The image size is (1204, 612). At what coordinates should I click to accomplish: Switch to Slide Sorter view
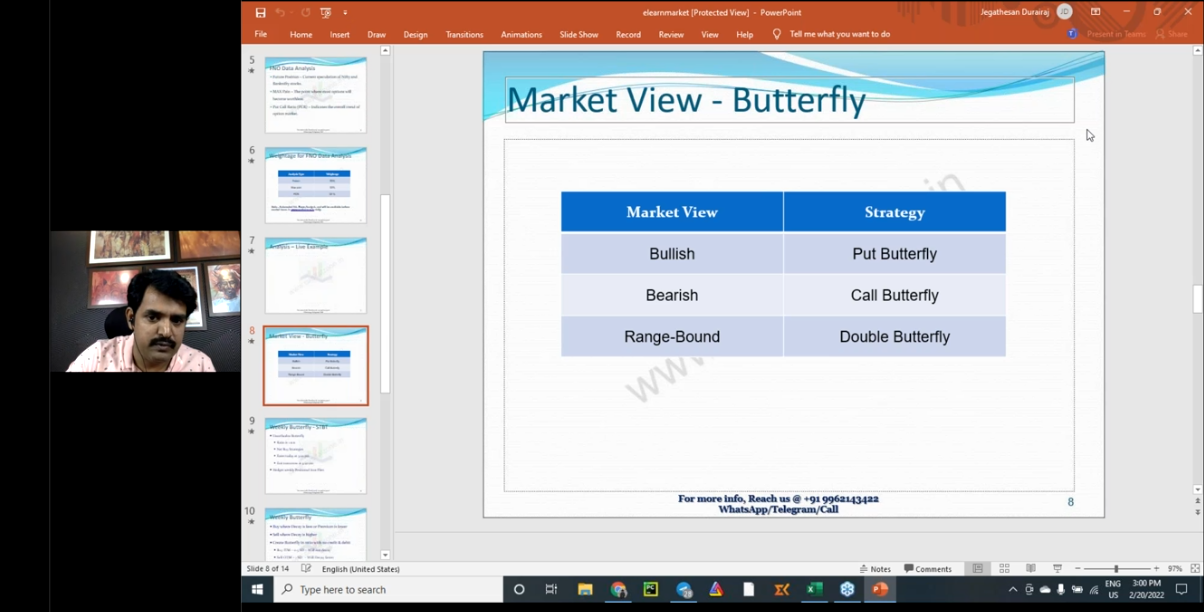pyautogui.click(x=1004, y=568)
